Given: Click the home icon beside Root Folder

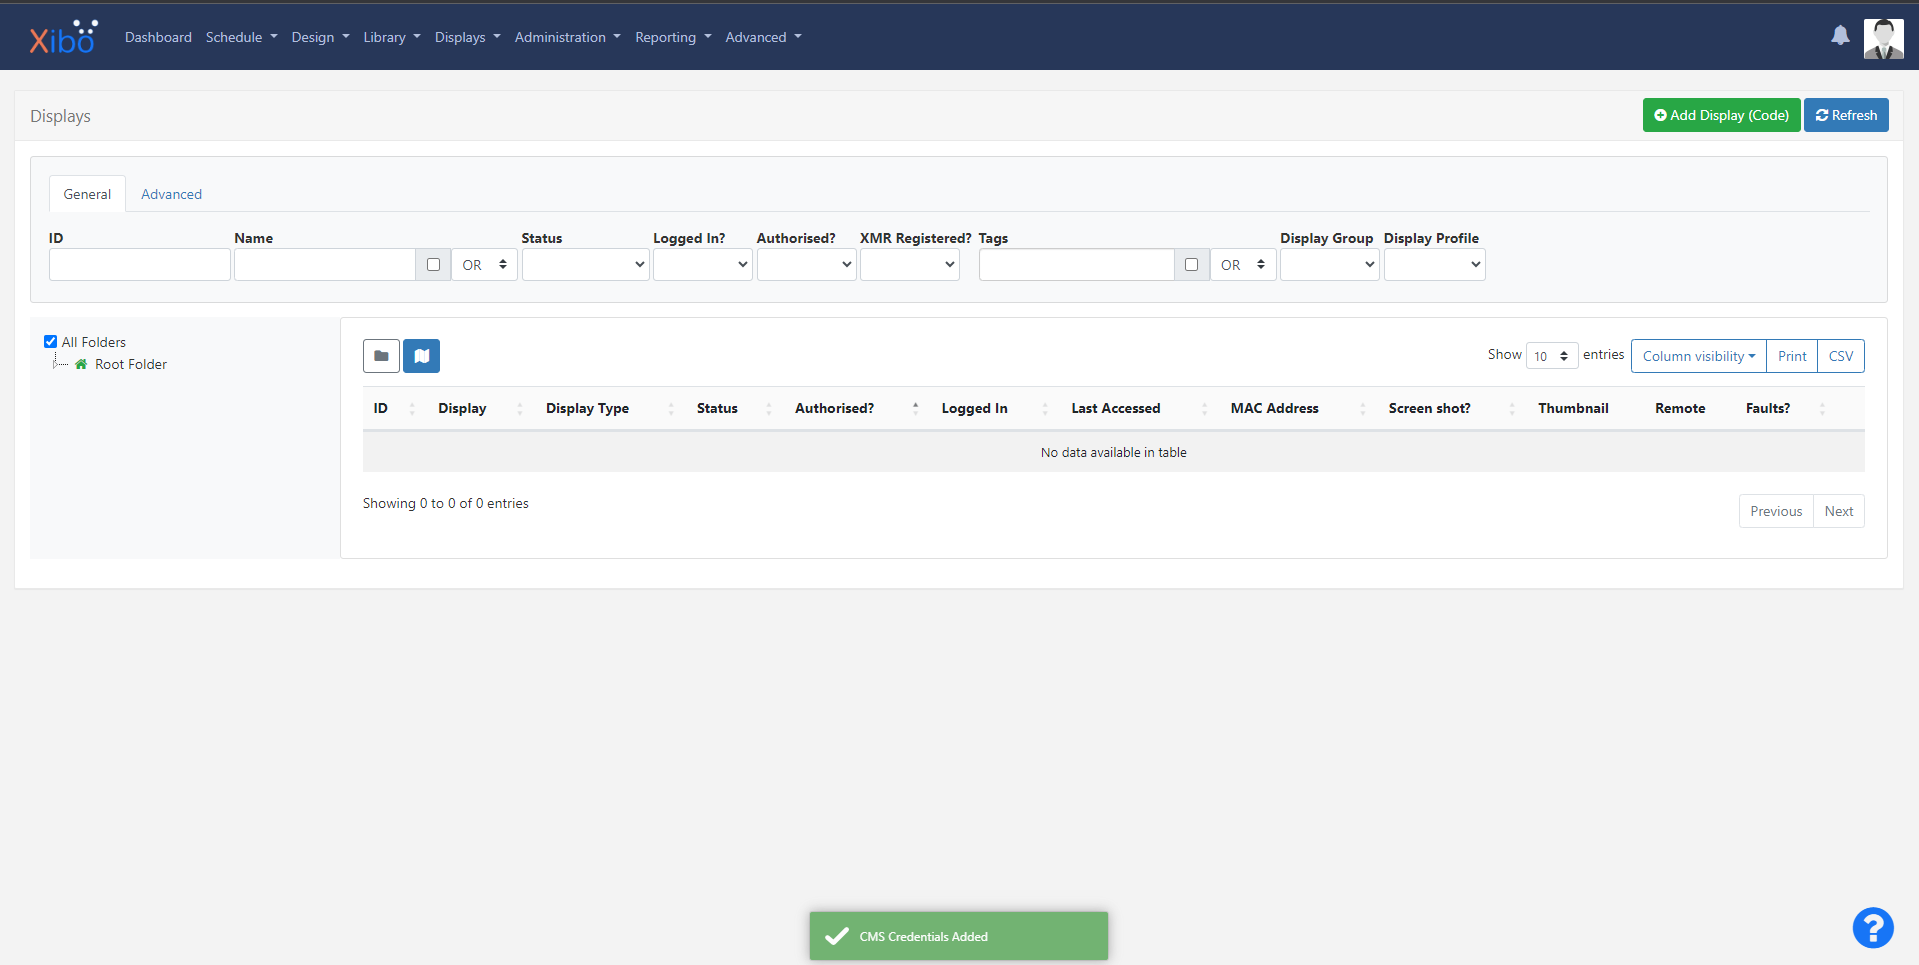Looking at the screenshot, I should pos(81,364).
